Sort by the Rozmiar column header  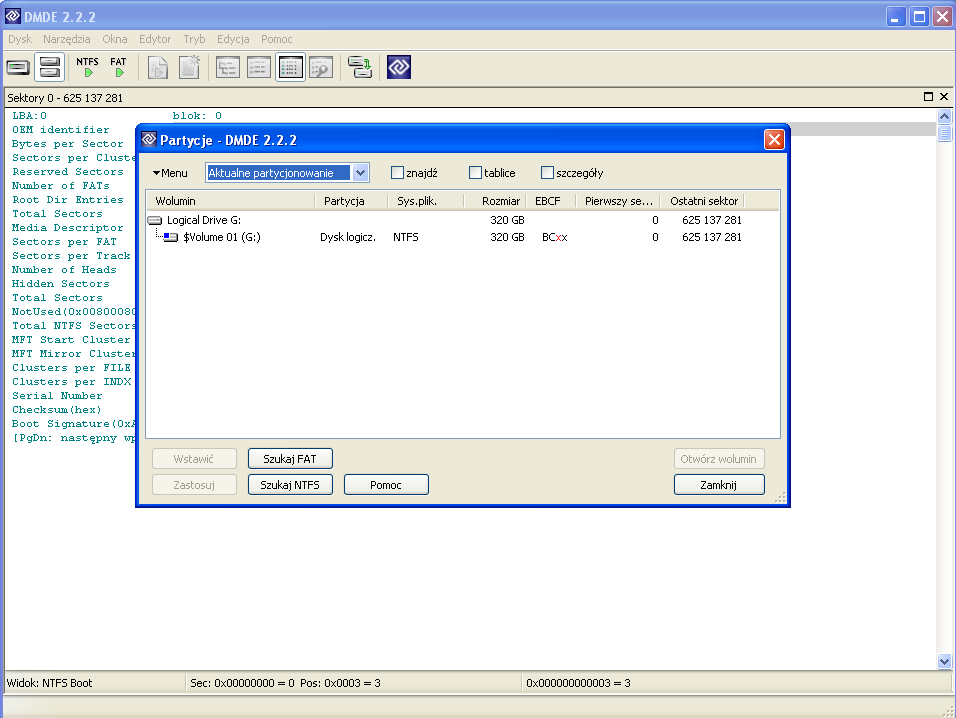(494, 201)
